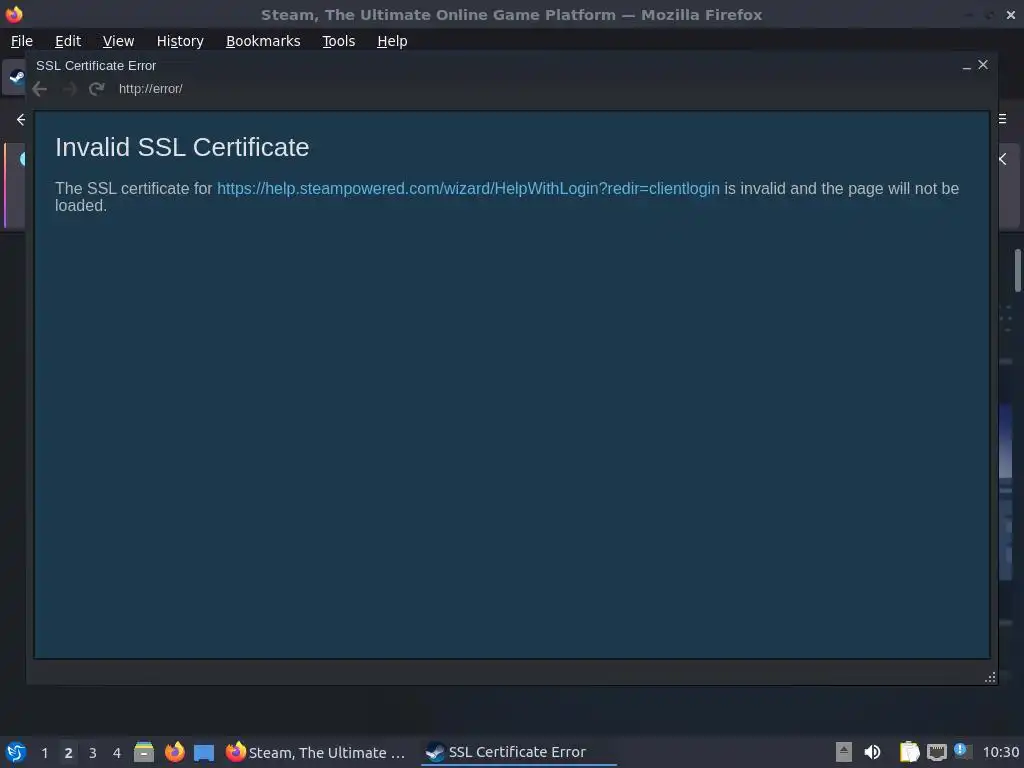This screenshot has width=1024, height=768.
Task: Click the forward arrow in error window
Action: 69,89
